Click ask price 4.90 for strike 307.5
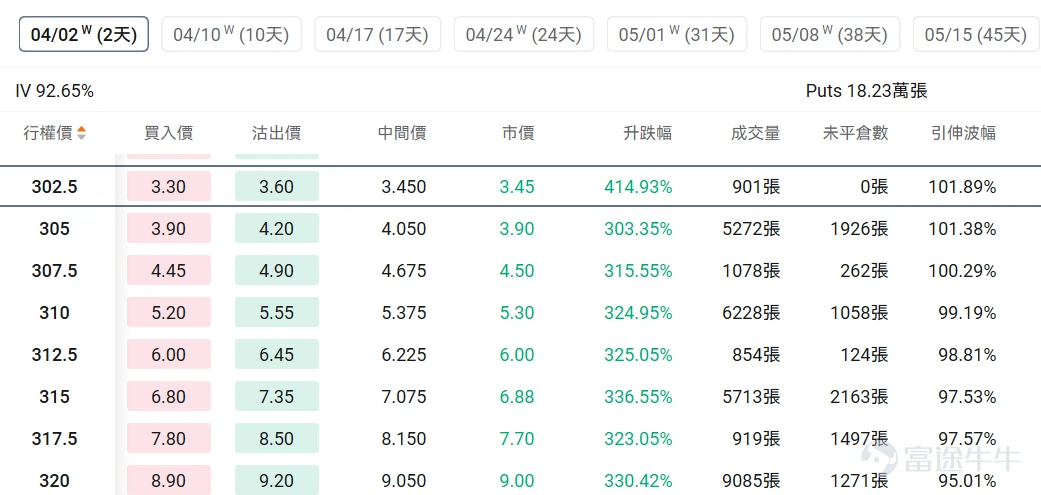This screenshot has width=1041, height=495. tap(277, 270)
